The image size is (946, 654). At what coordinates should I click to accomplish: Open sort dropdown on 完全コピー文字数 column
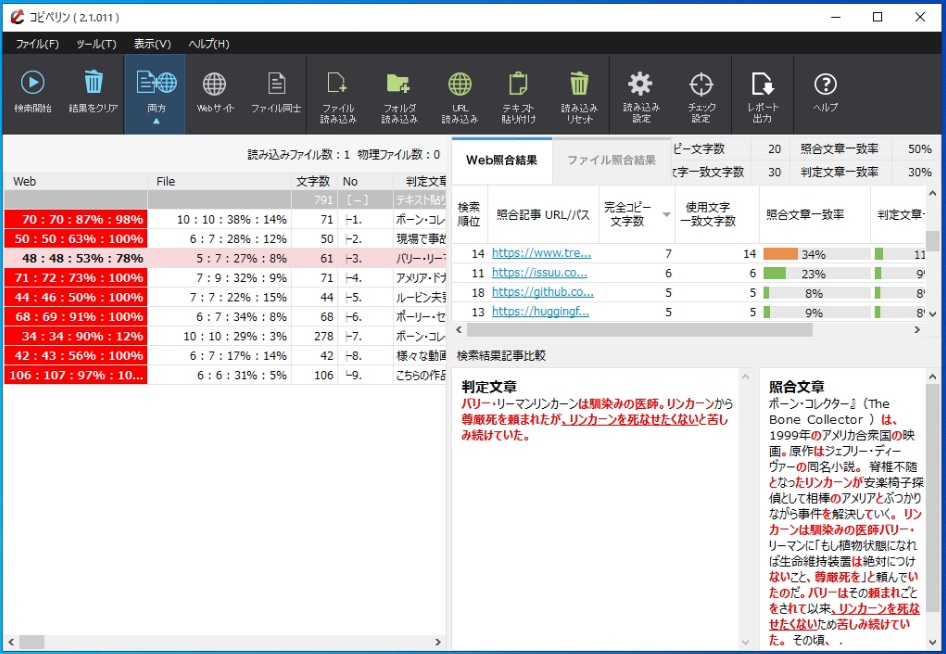coord(666,214)
